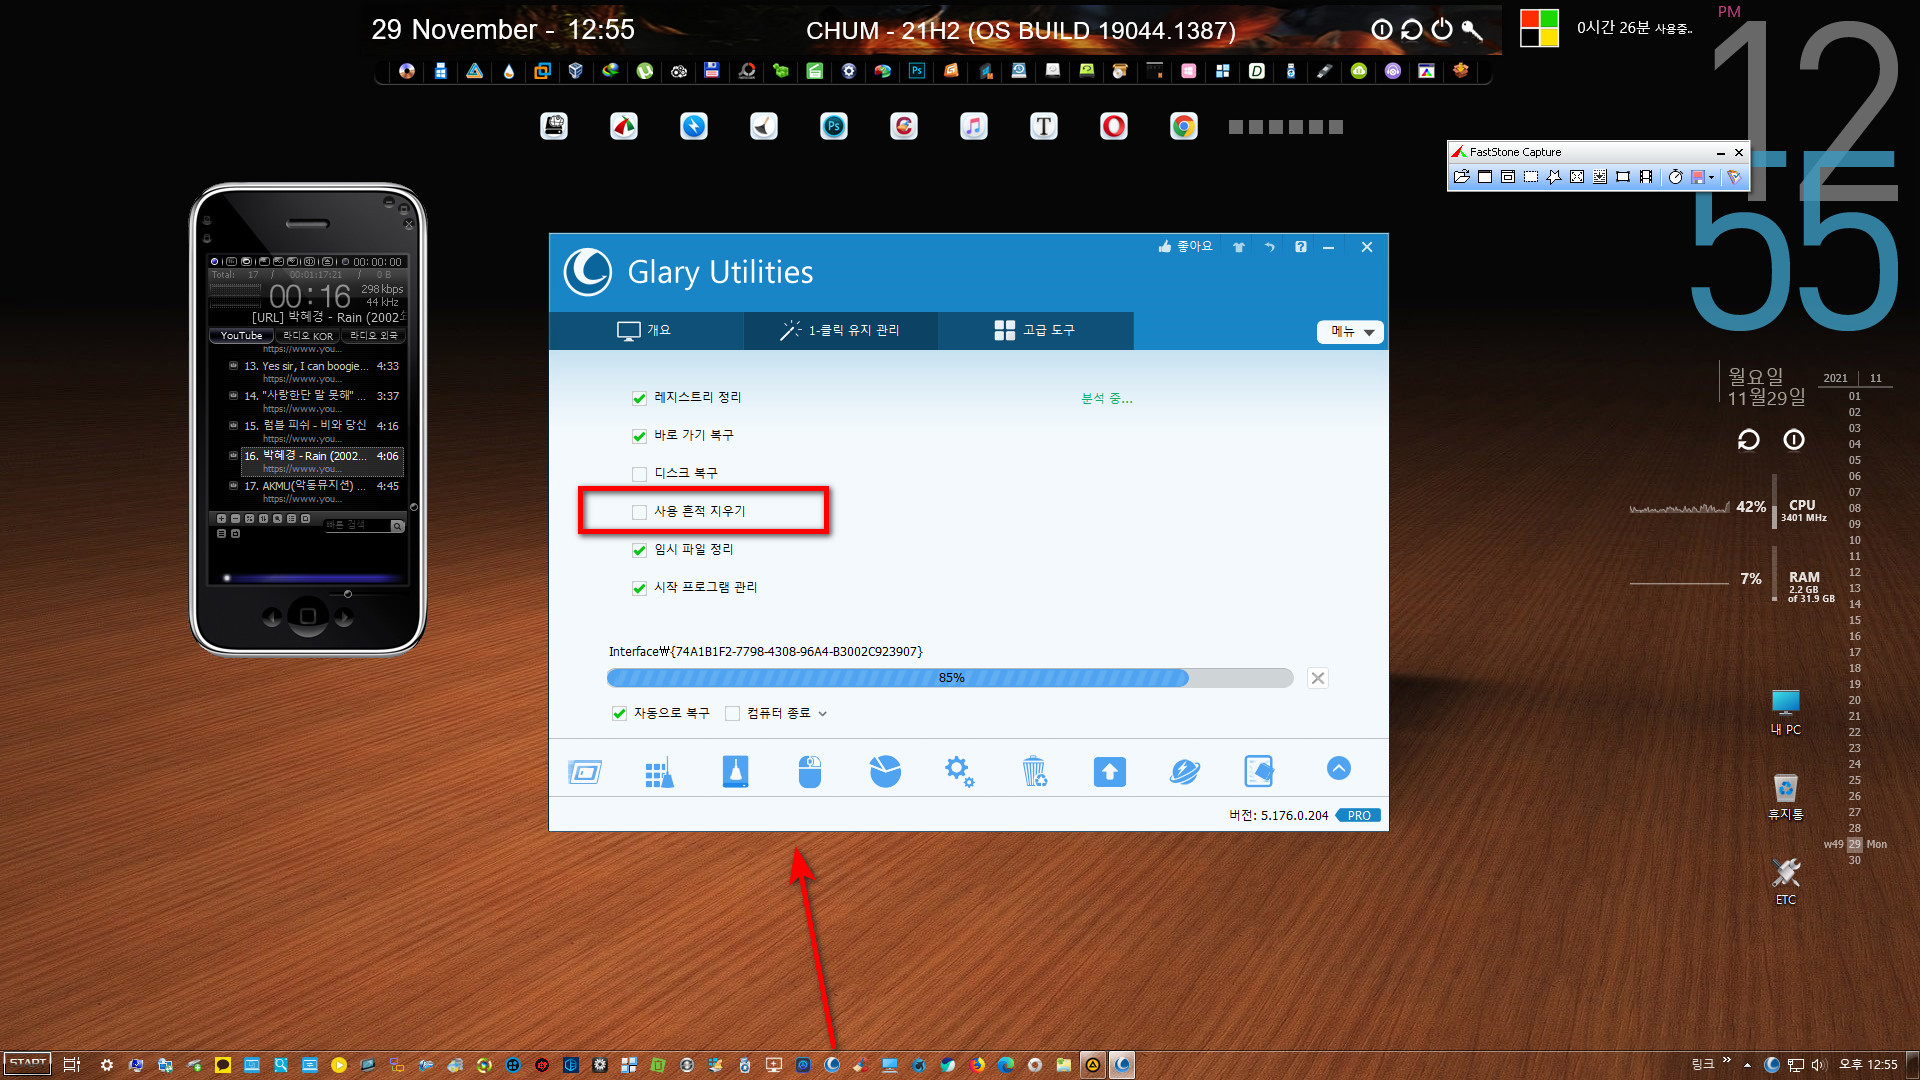
Task: Click the 좋아요 like button in title bar
Action: (x=1185, y=246)
